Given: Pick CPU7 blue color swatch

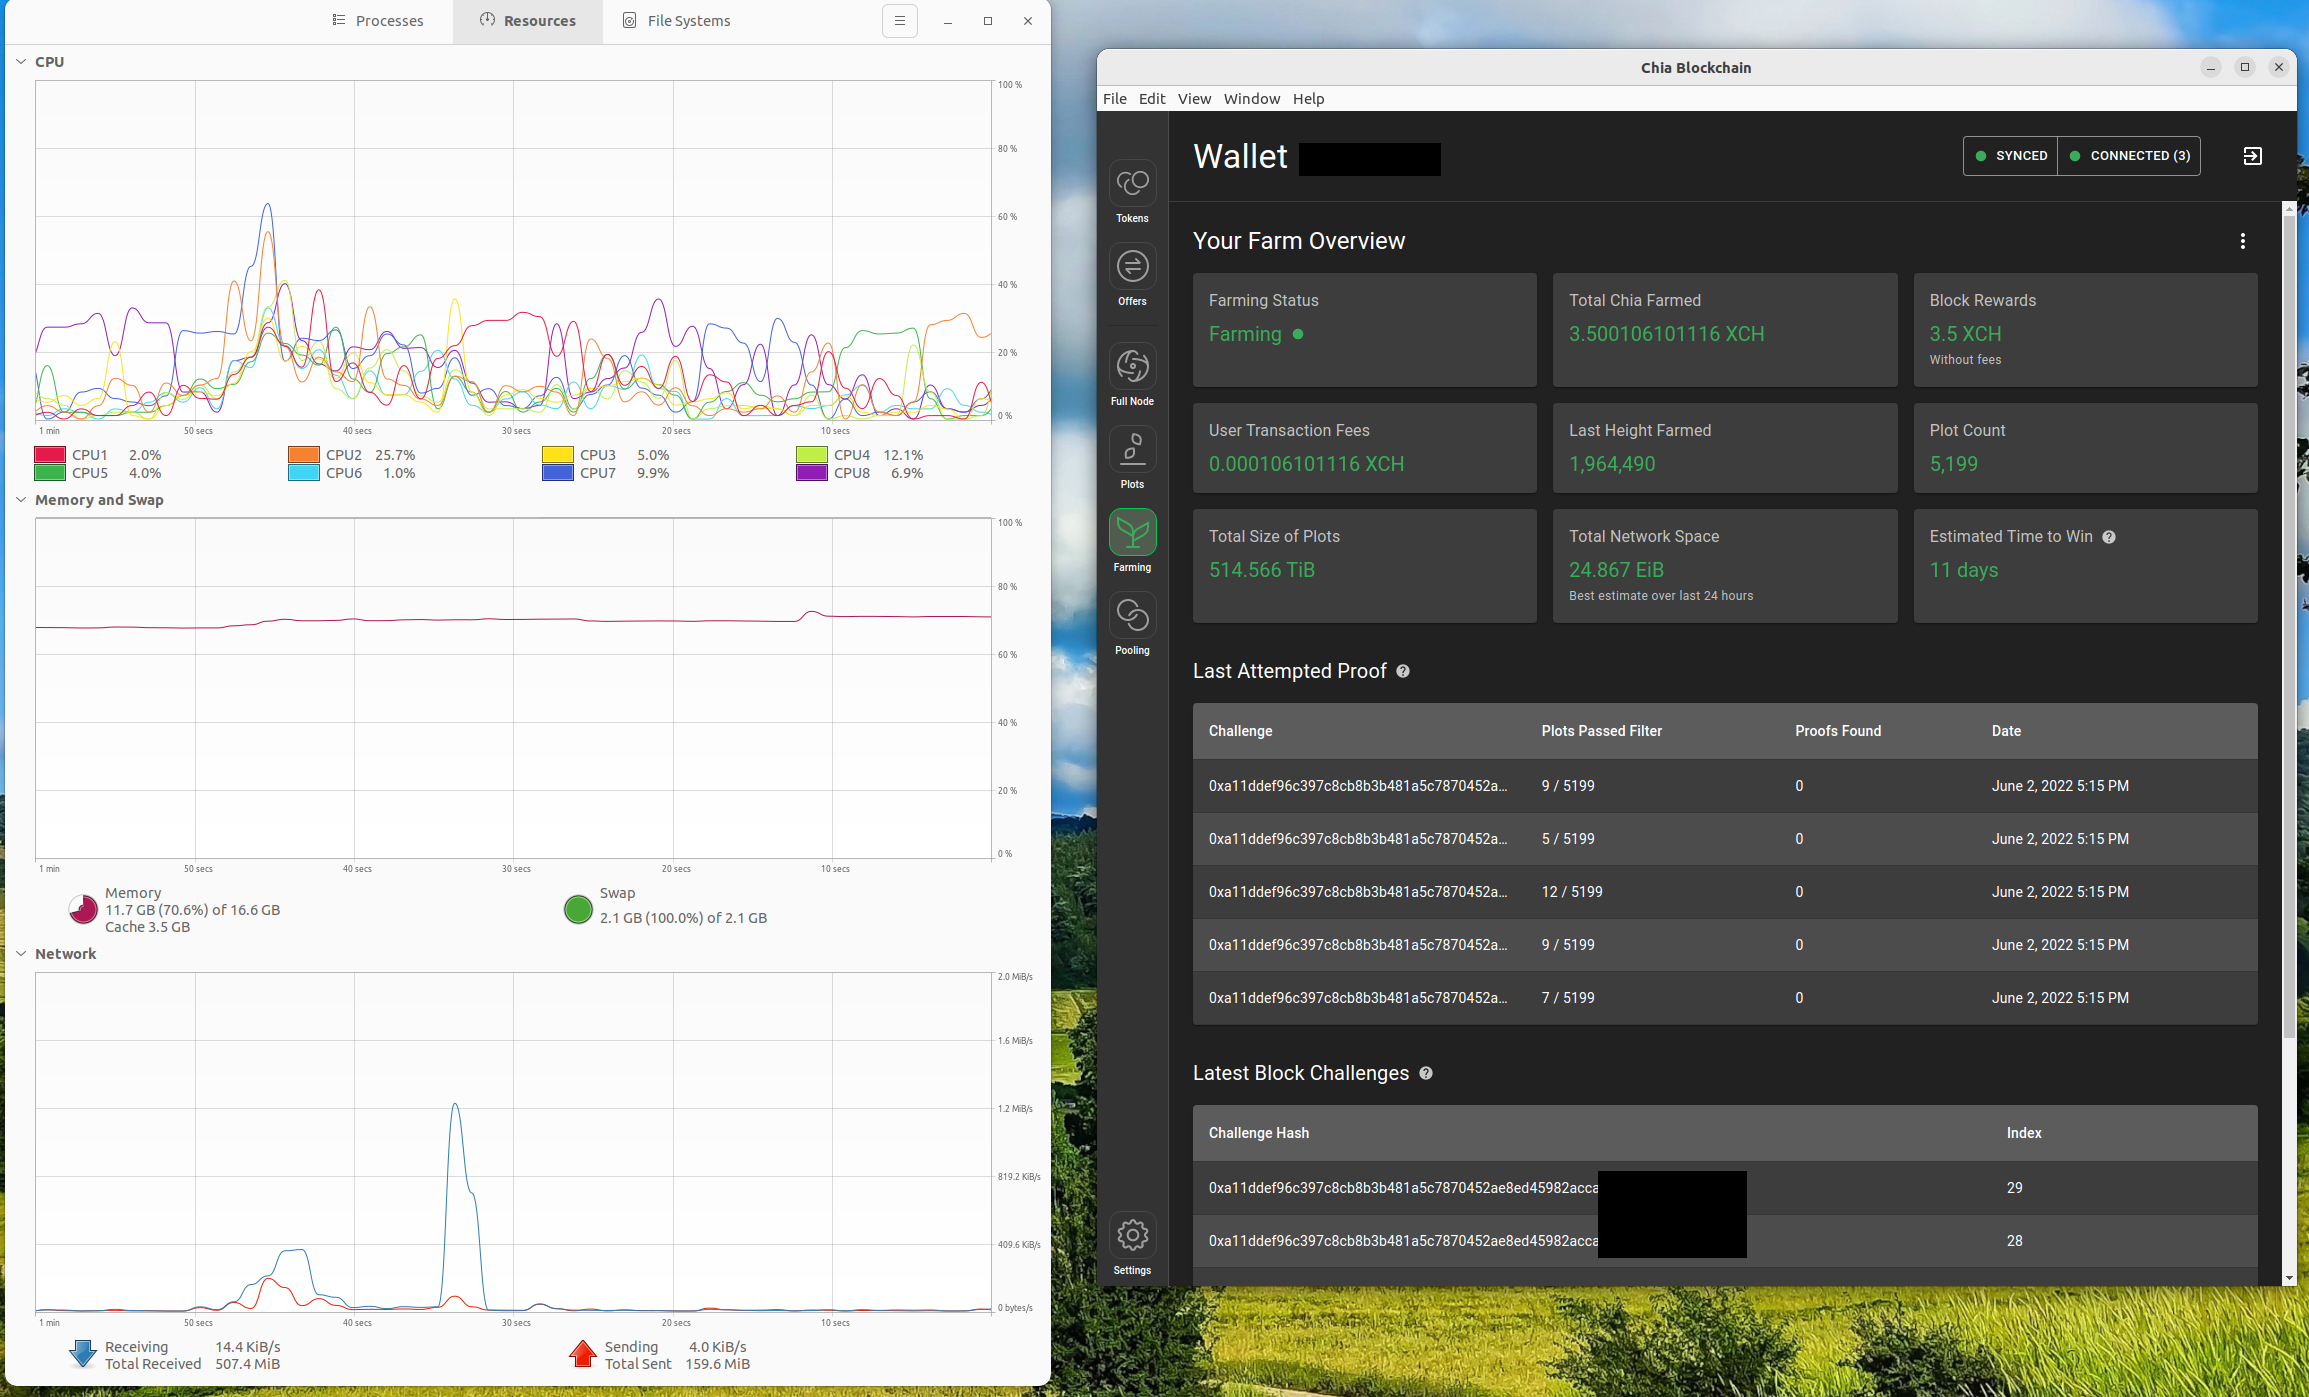Looking at the screenshot, I should (558, 473).
